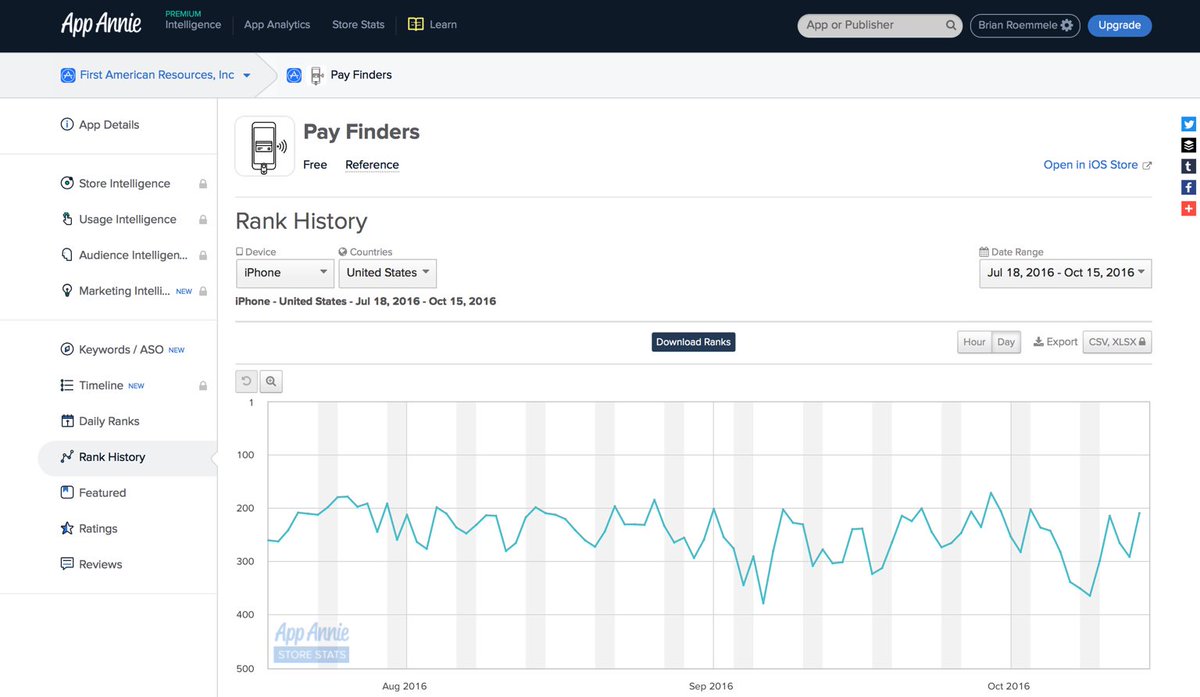
Task: Click the Export label
Action: point(1055,342)
